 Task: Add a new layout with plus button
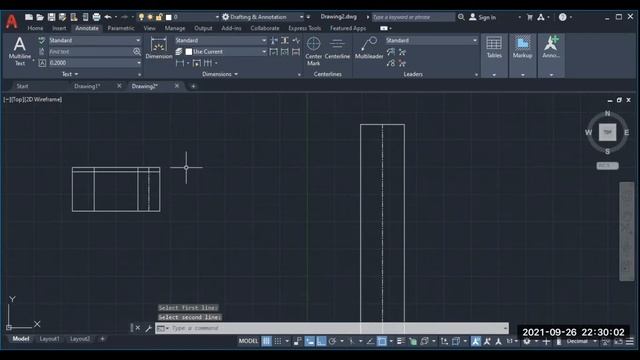coord(102,339)
